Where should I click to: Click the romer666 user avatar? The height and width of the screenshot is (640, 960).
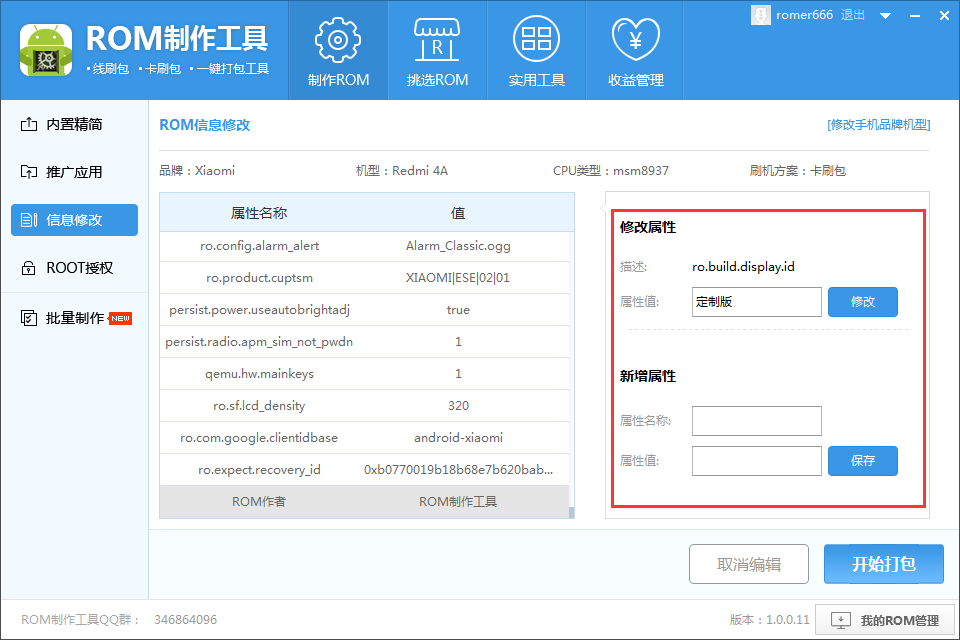tap(760, 15)
